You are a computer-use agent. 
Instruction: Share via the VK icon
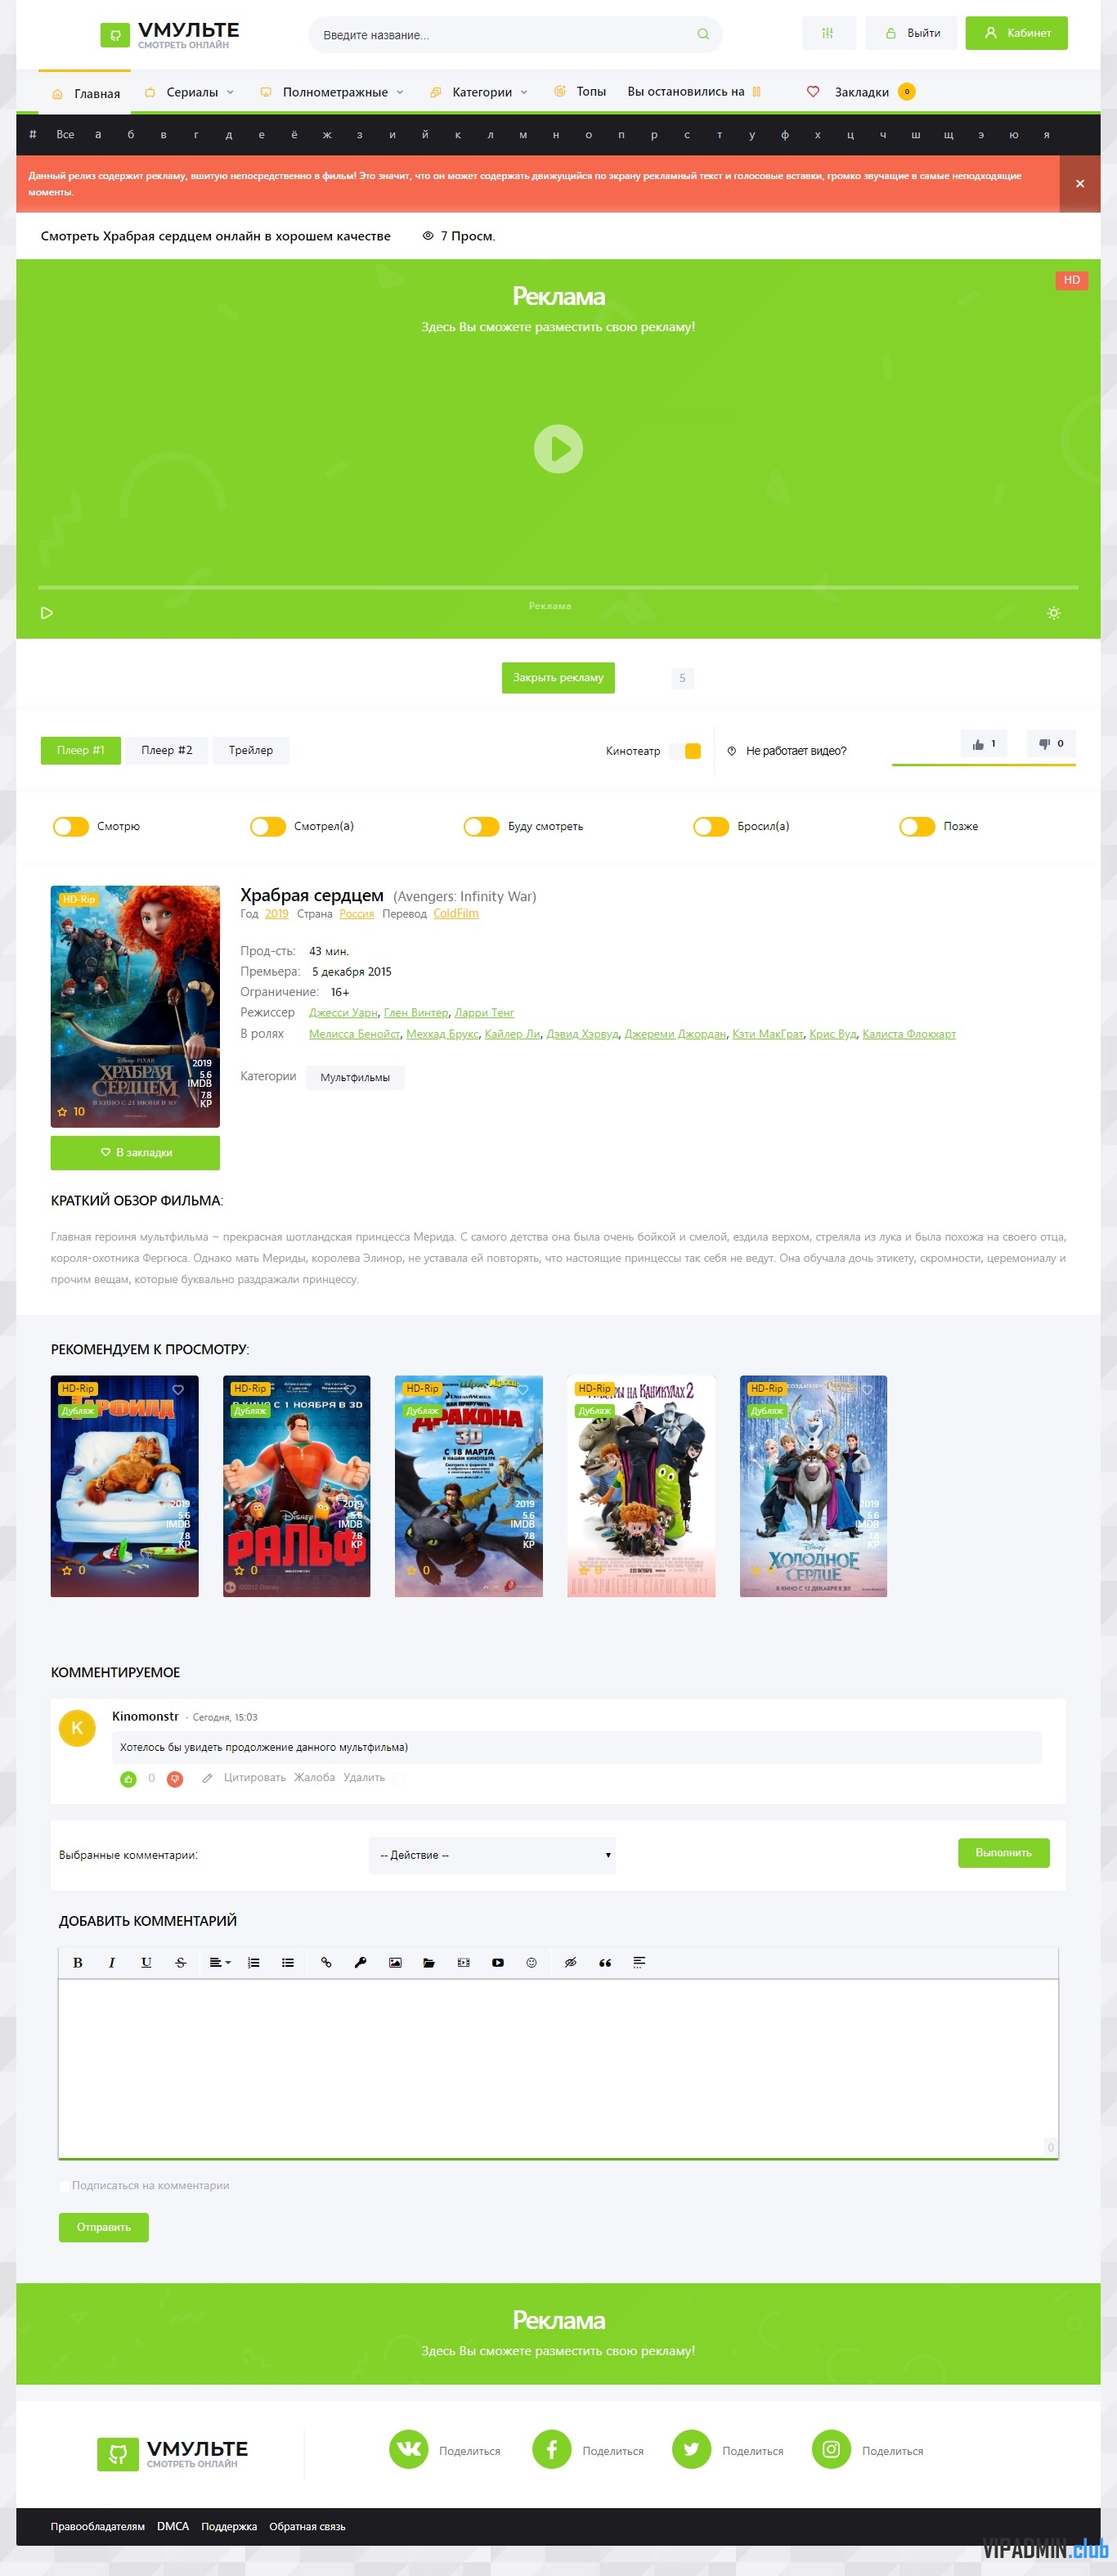(x=409, y=2449)
